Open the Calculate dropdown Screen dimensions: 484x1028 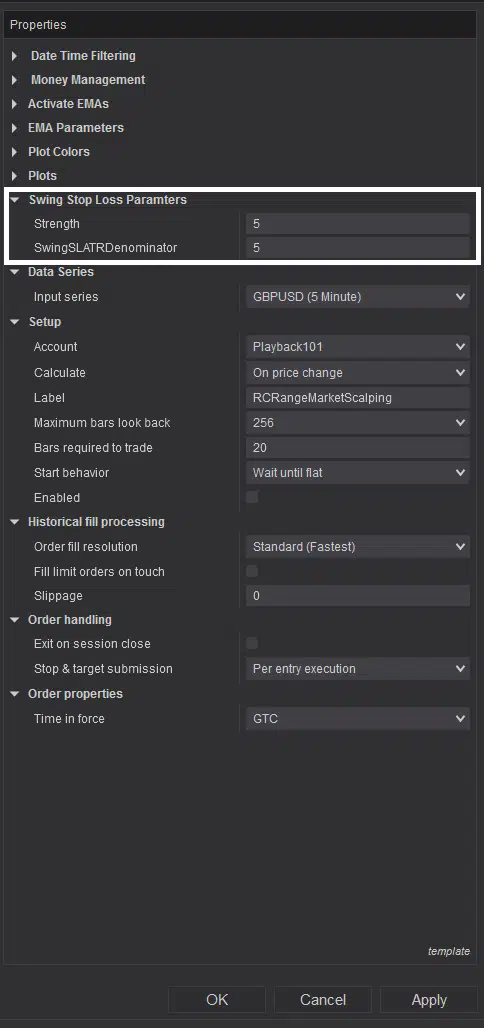point(357,372)
